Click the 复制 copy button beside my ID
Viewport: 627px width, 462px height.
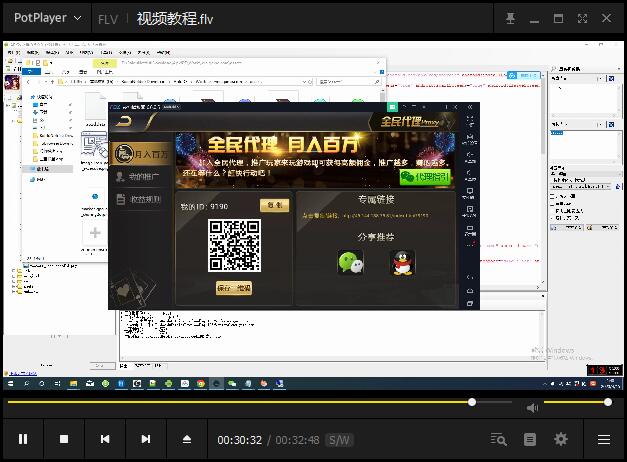pyautogui.click(x=274, y=205)
